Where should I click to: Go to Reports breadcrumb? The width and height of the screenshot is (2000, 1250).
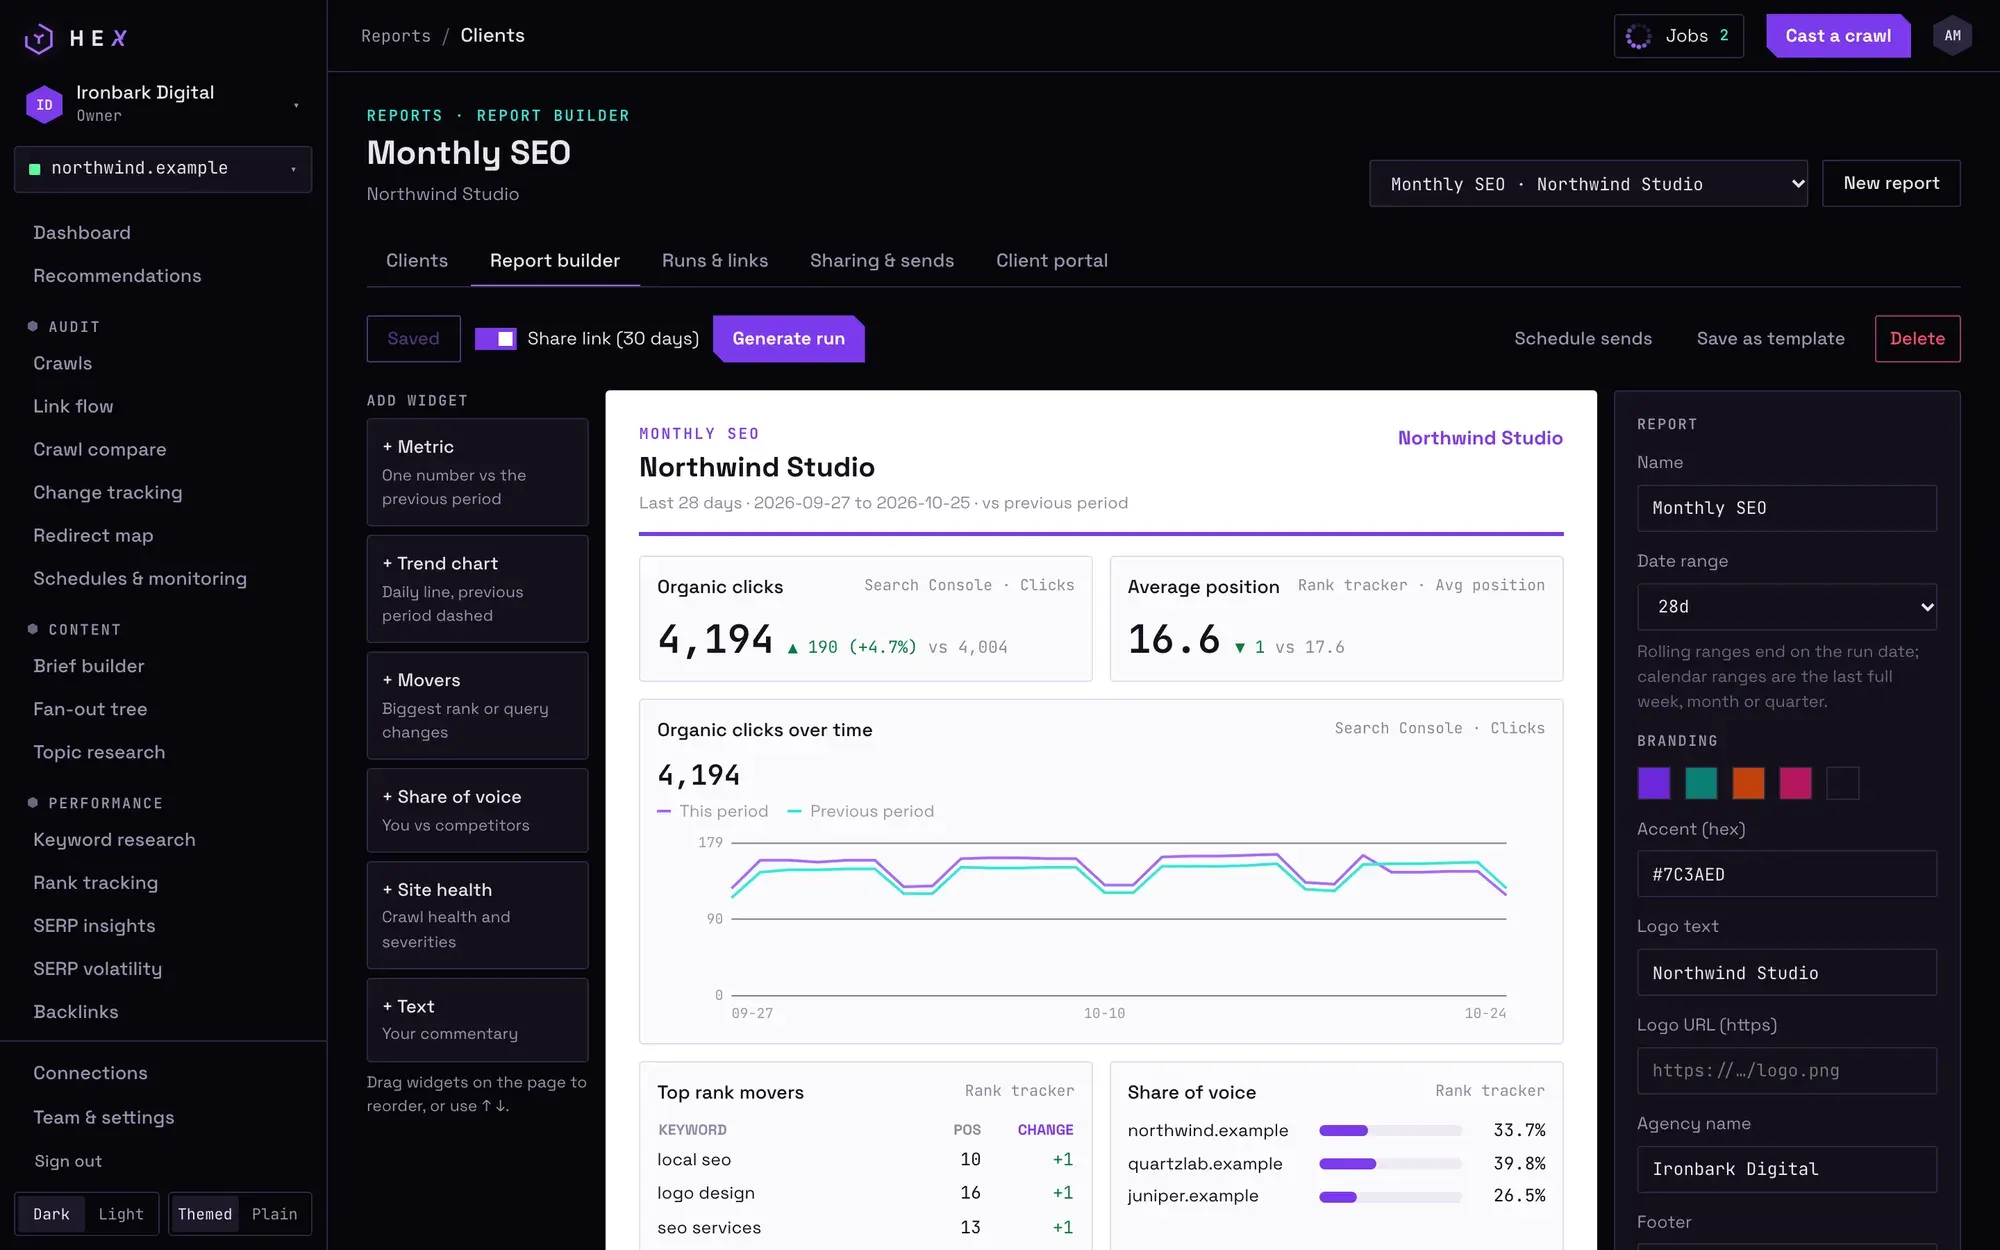[395, 36]
